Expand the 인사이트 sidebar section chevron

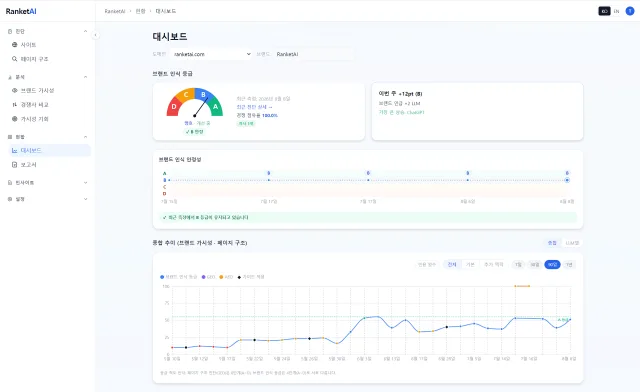pos(85,183)
